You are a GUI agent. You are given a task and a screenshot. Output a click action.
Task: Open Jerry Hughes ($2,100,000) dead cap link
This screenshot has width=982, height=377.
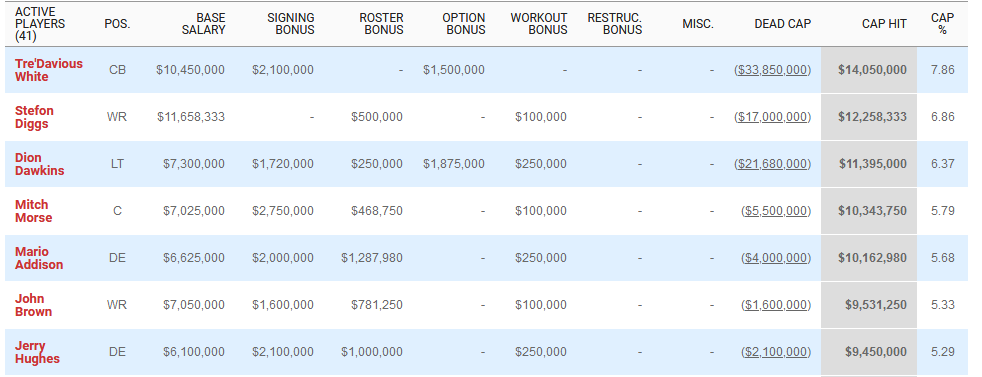776,352
